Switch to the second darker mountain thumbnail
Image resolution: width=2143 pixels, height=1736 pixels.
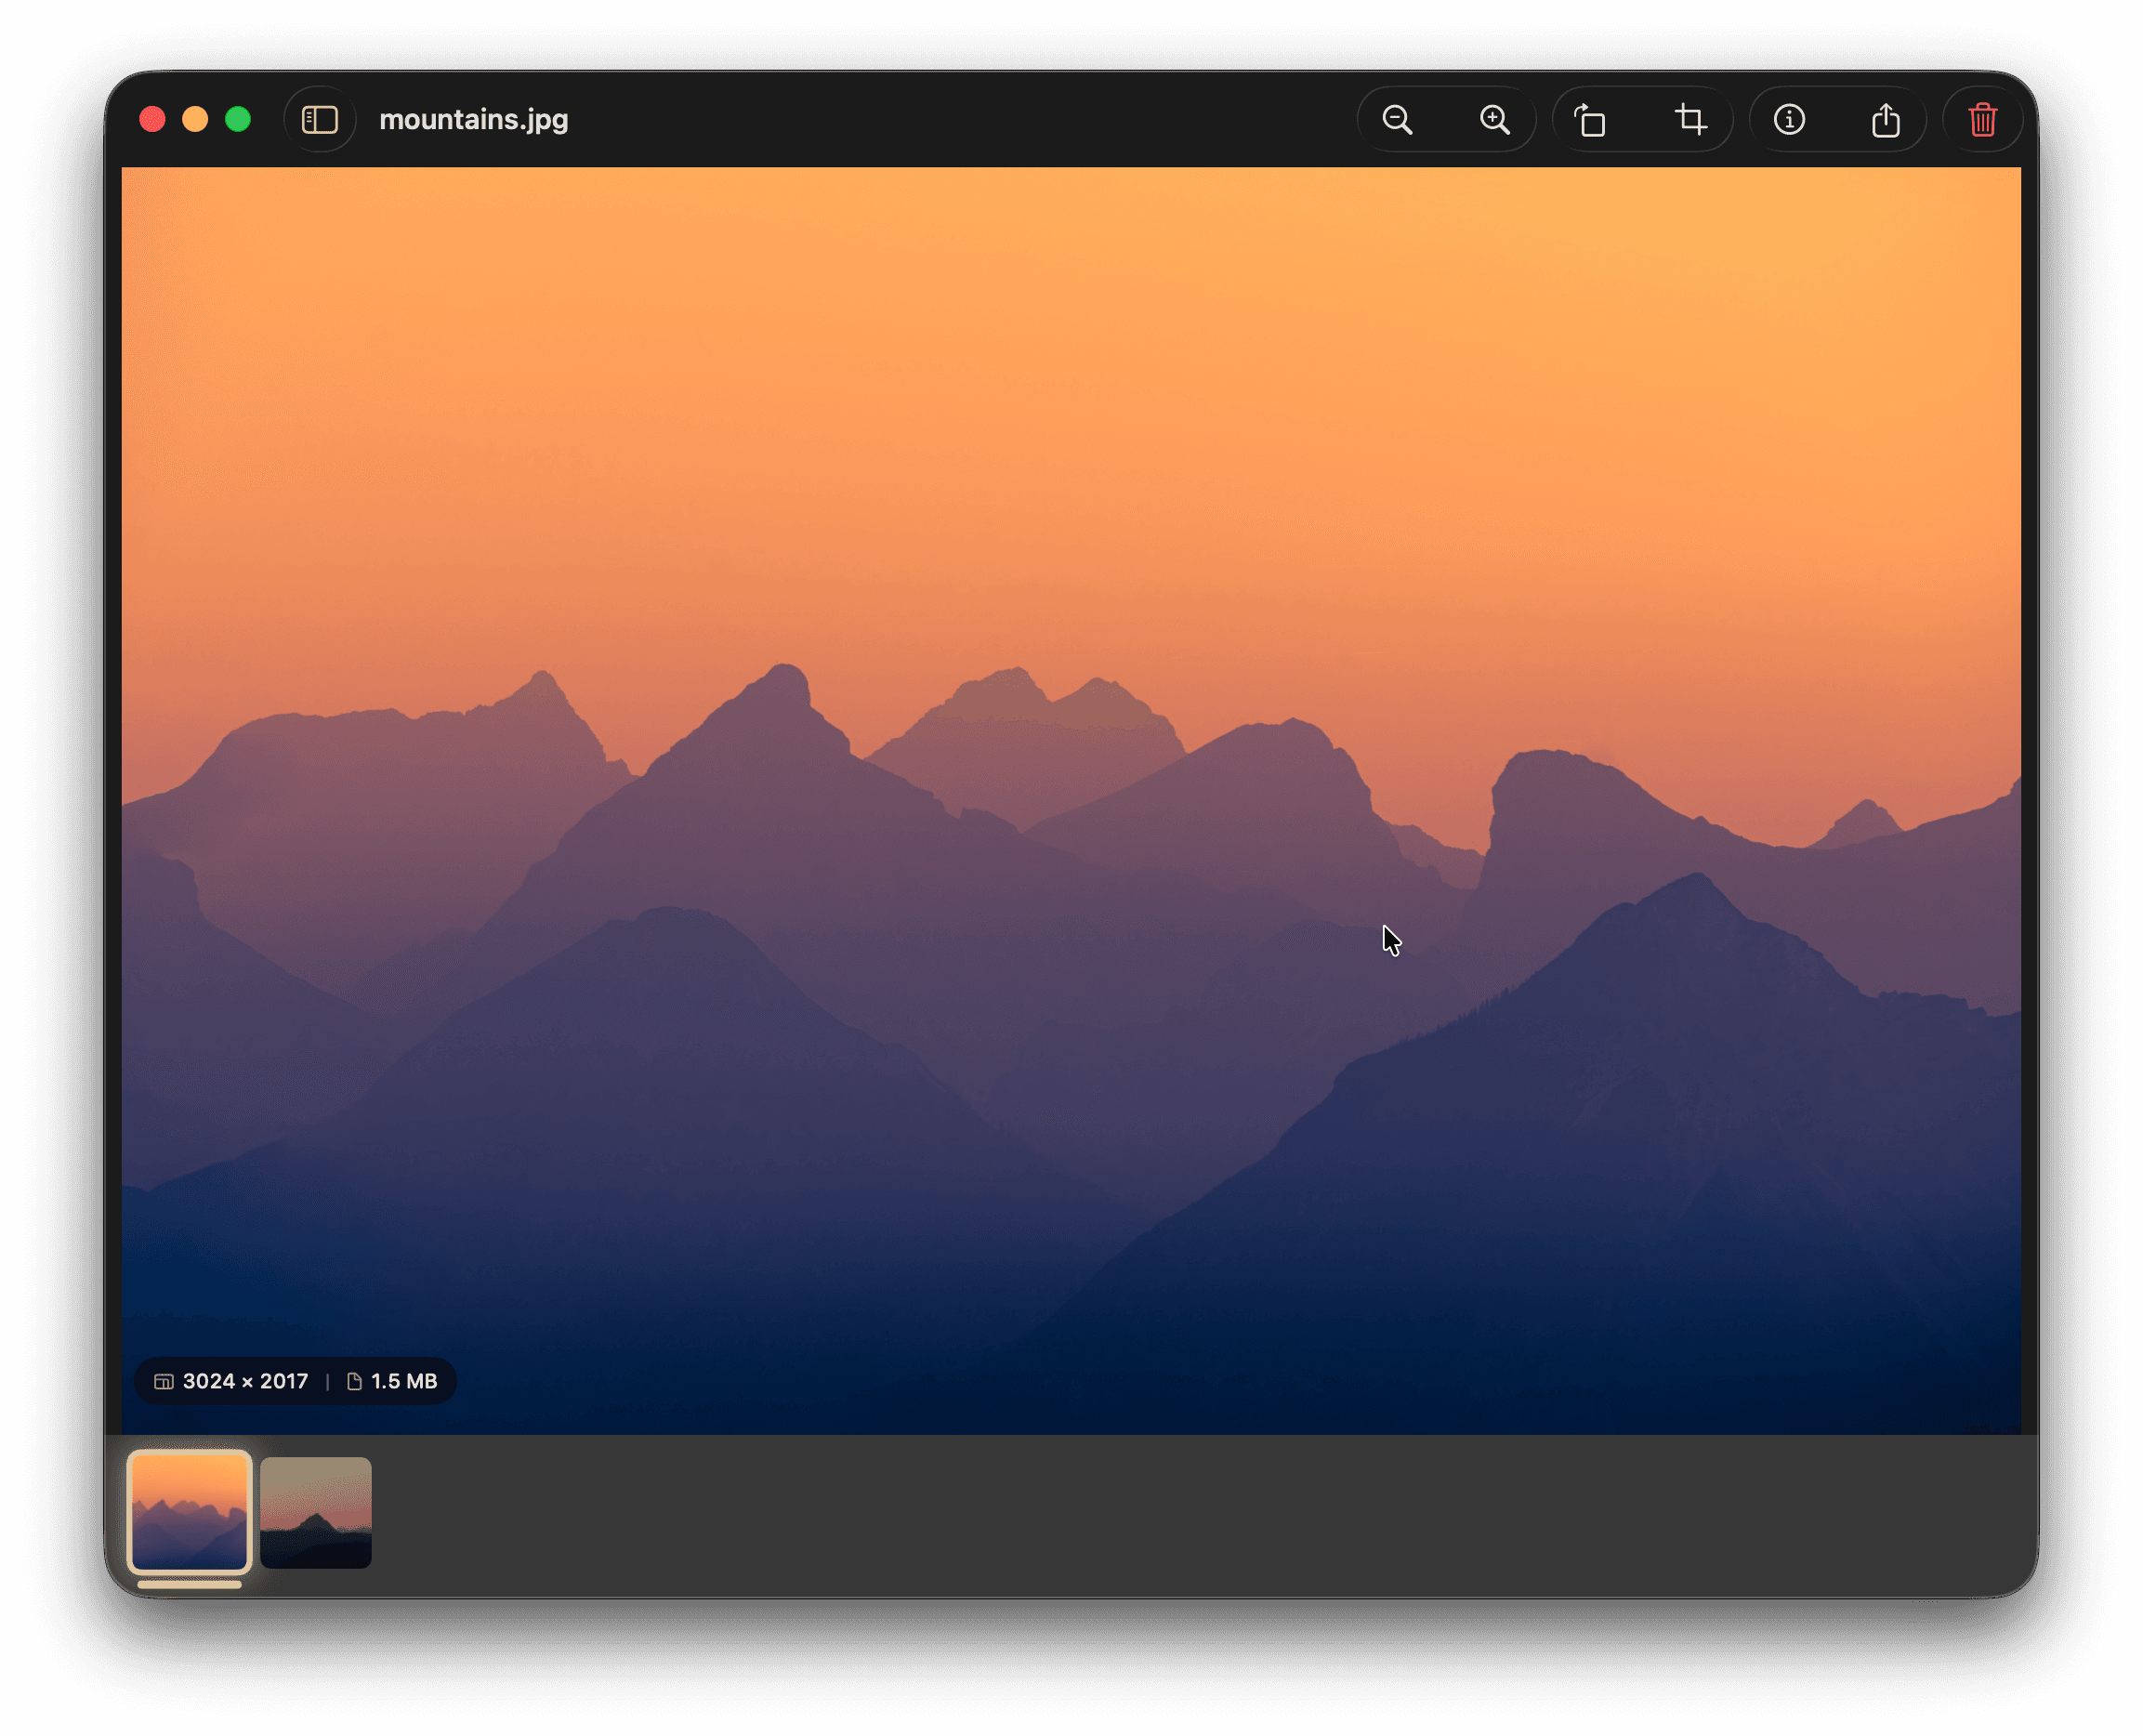pos(315,1514)
